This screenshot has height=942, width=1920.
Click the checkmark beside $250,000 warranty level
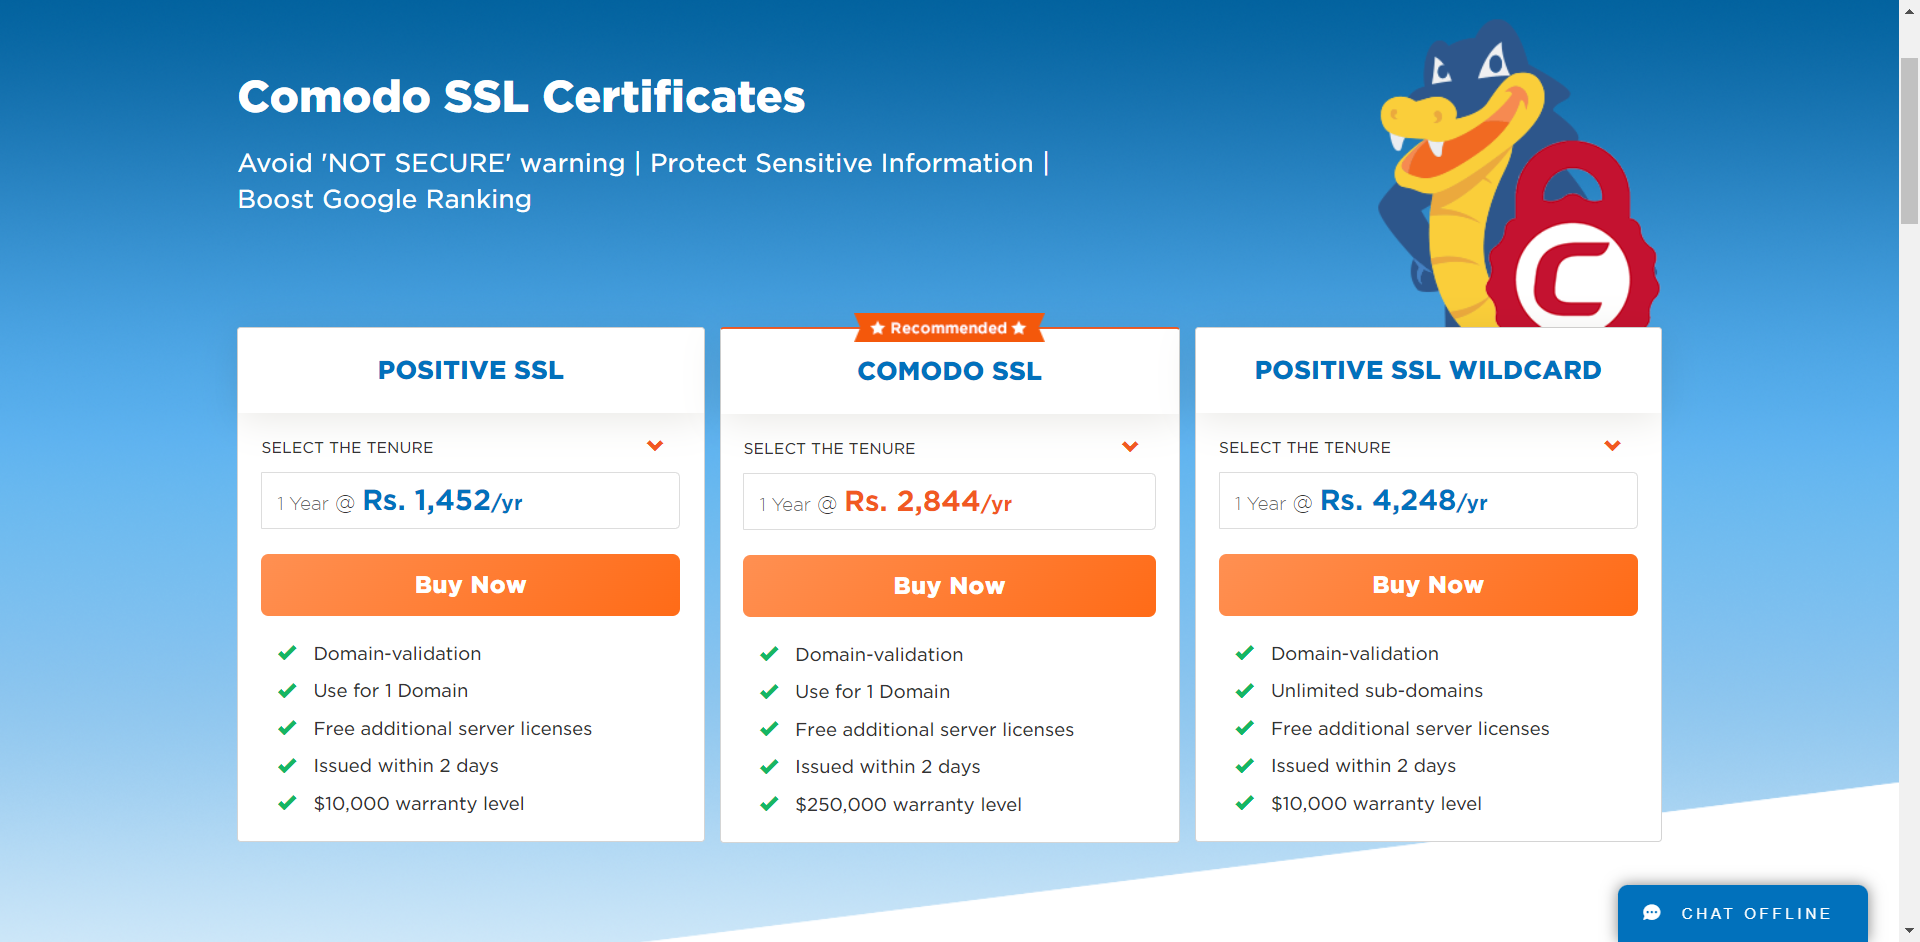coord(770,803)
